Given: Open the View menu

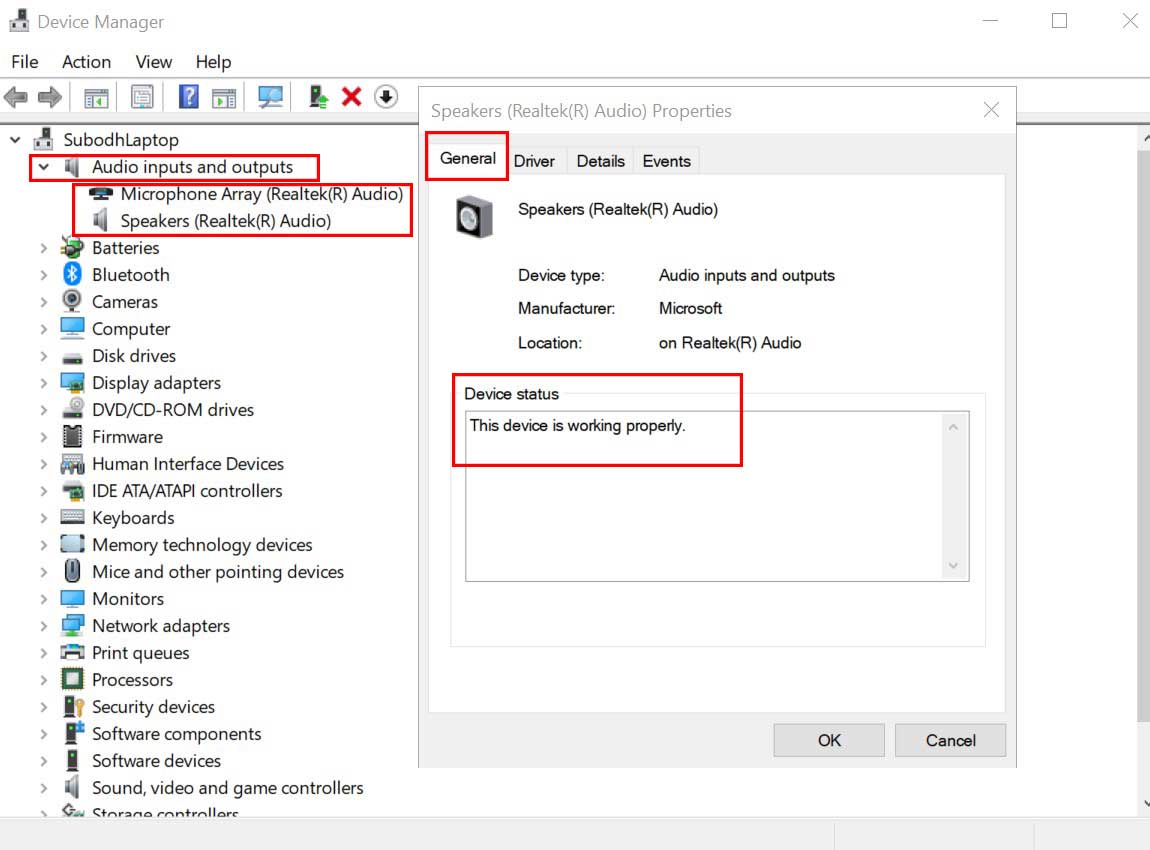Looking at the screenshot, I should click(x=153, y=61).
